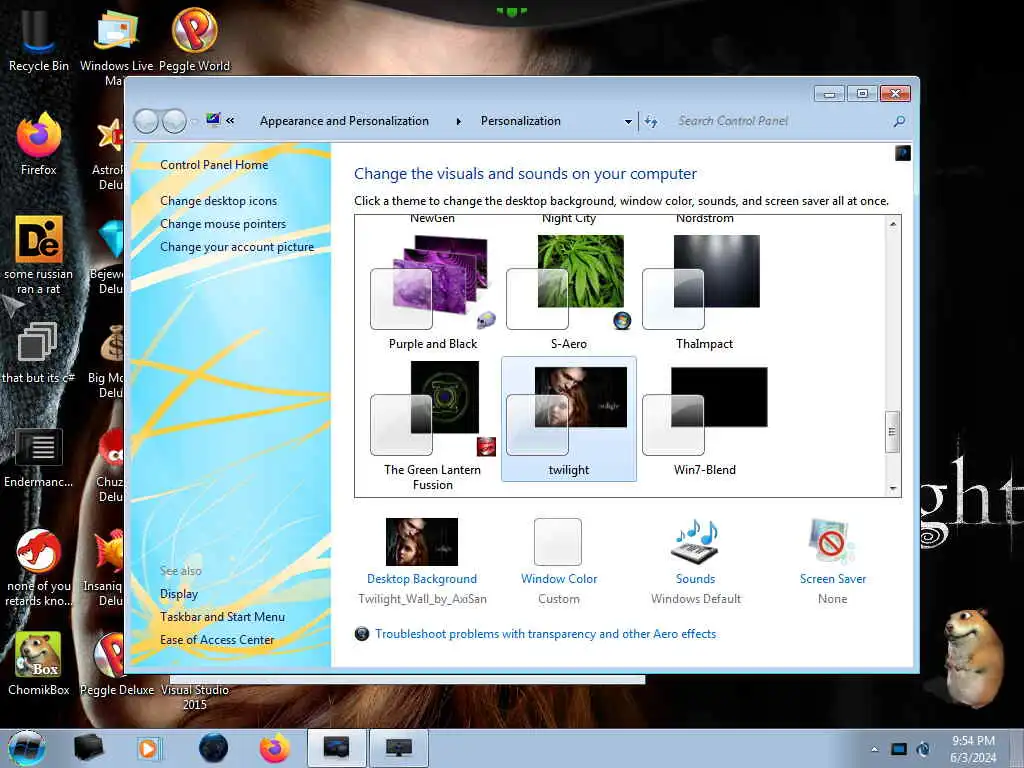The height and width of the screenshot is (768, 1024).
Task: Open Change mouse pointers link
Action: coord(223,223)
